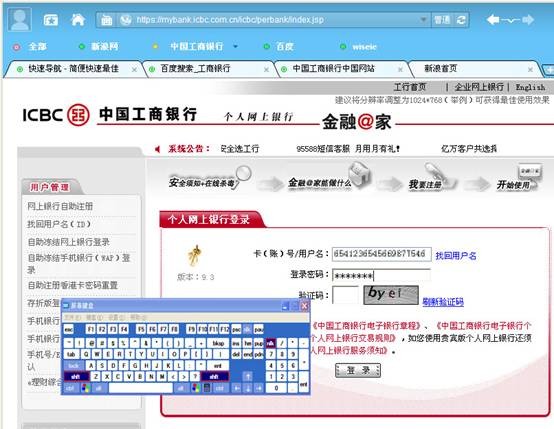Open 自助注册香港卡密码重置 in the sidebar

[x=72, y=285]
